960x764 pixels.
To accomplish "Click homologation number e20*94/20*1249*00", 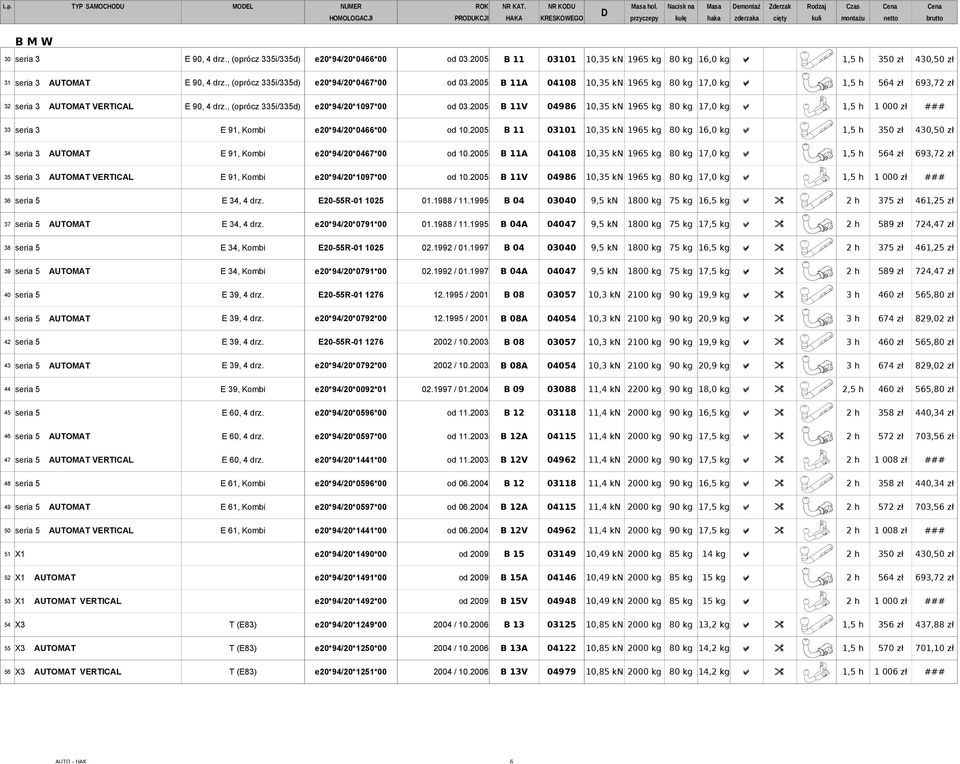I will pyautogui.click(x=351, y=625).
